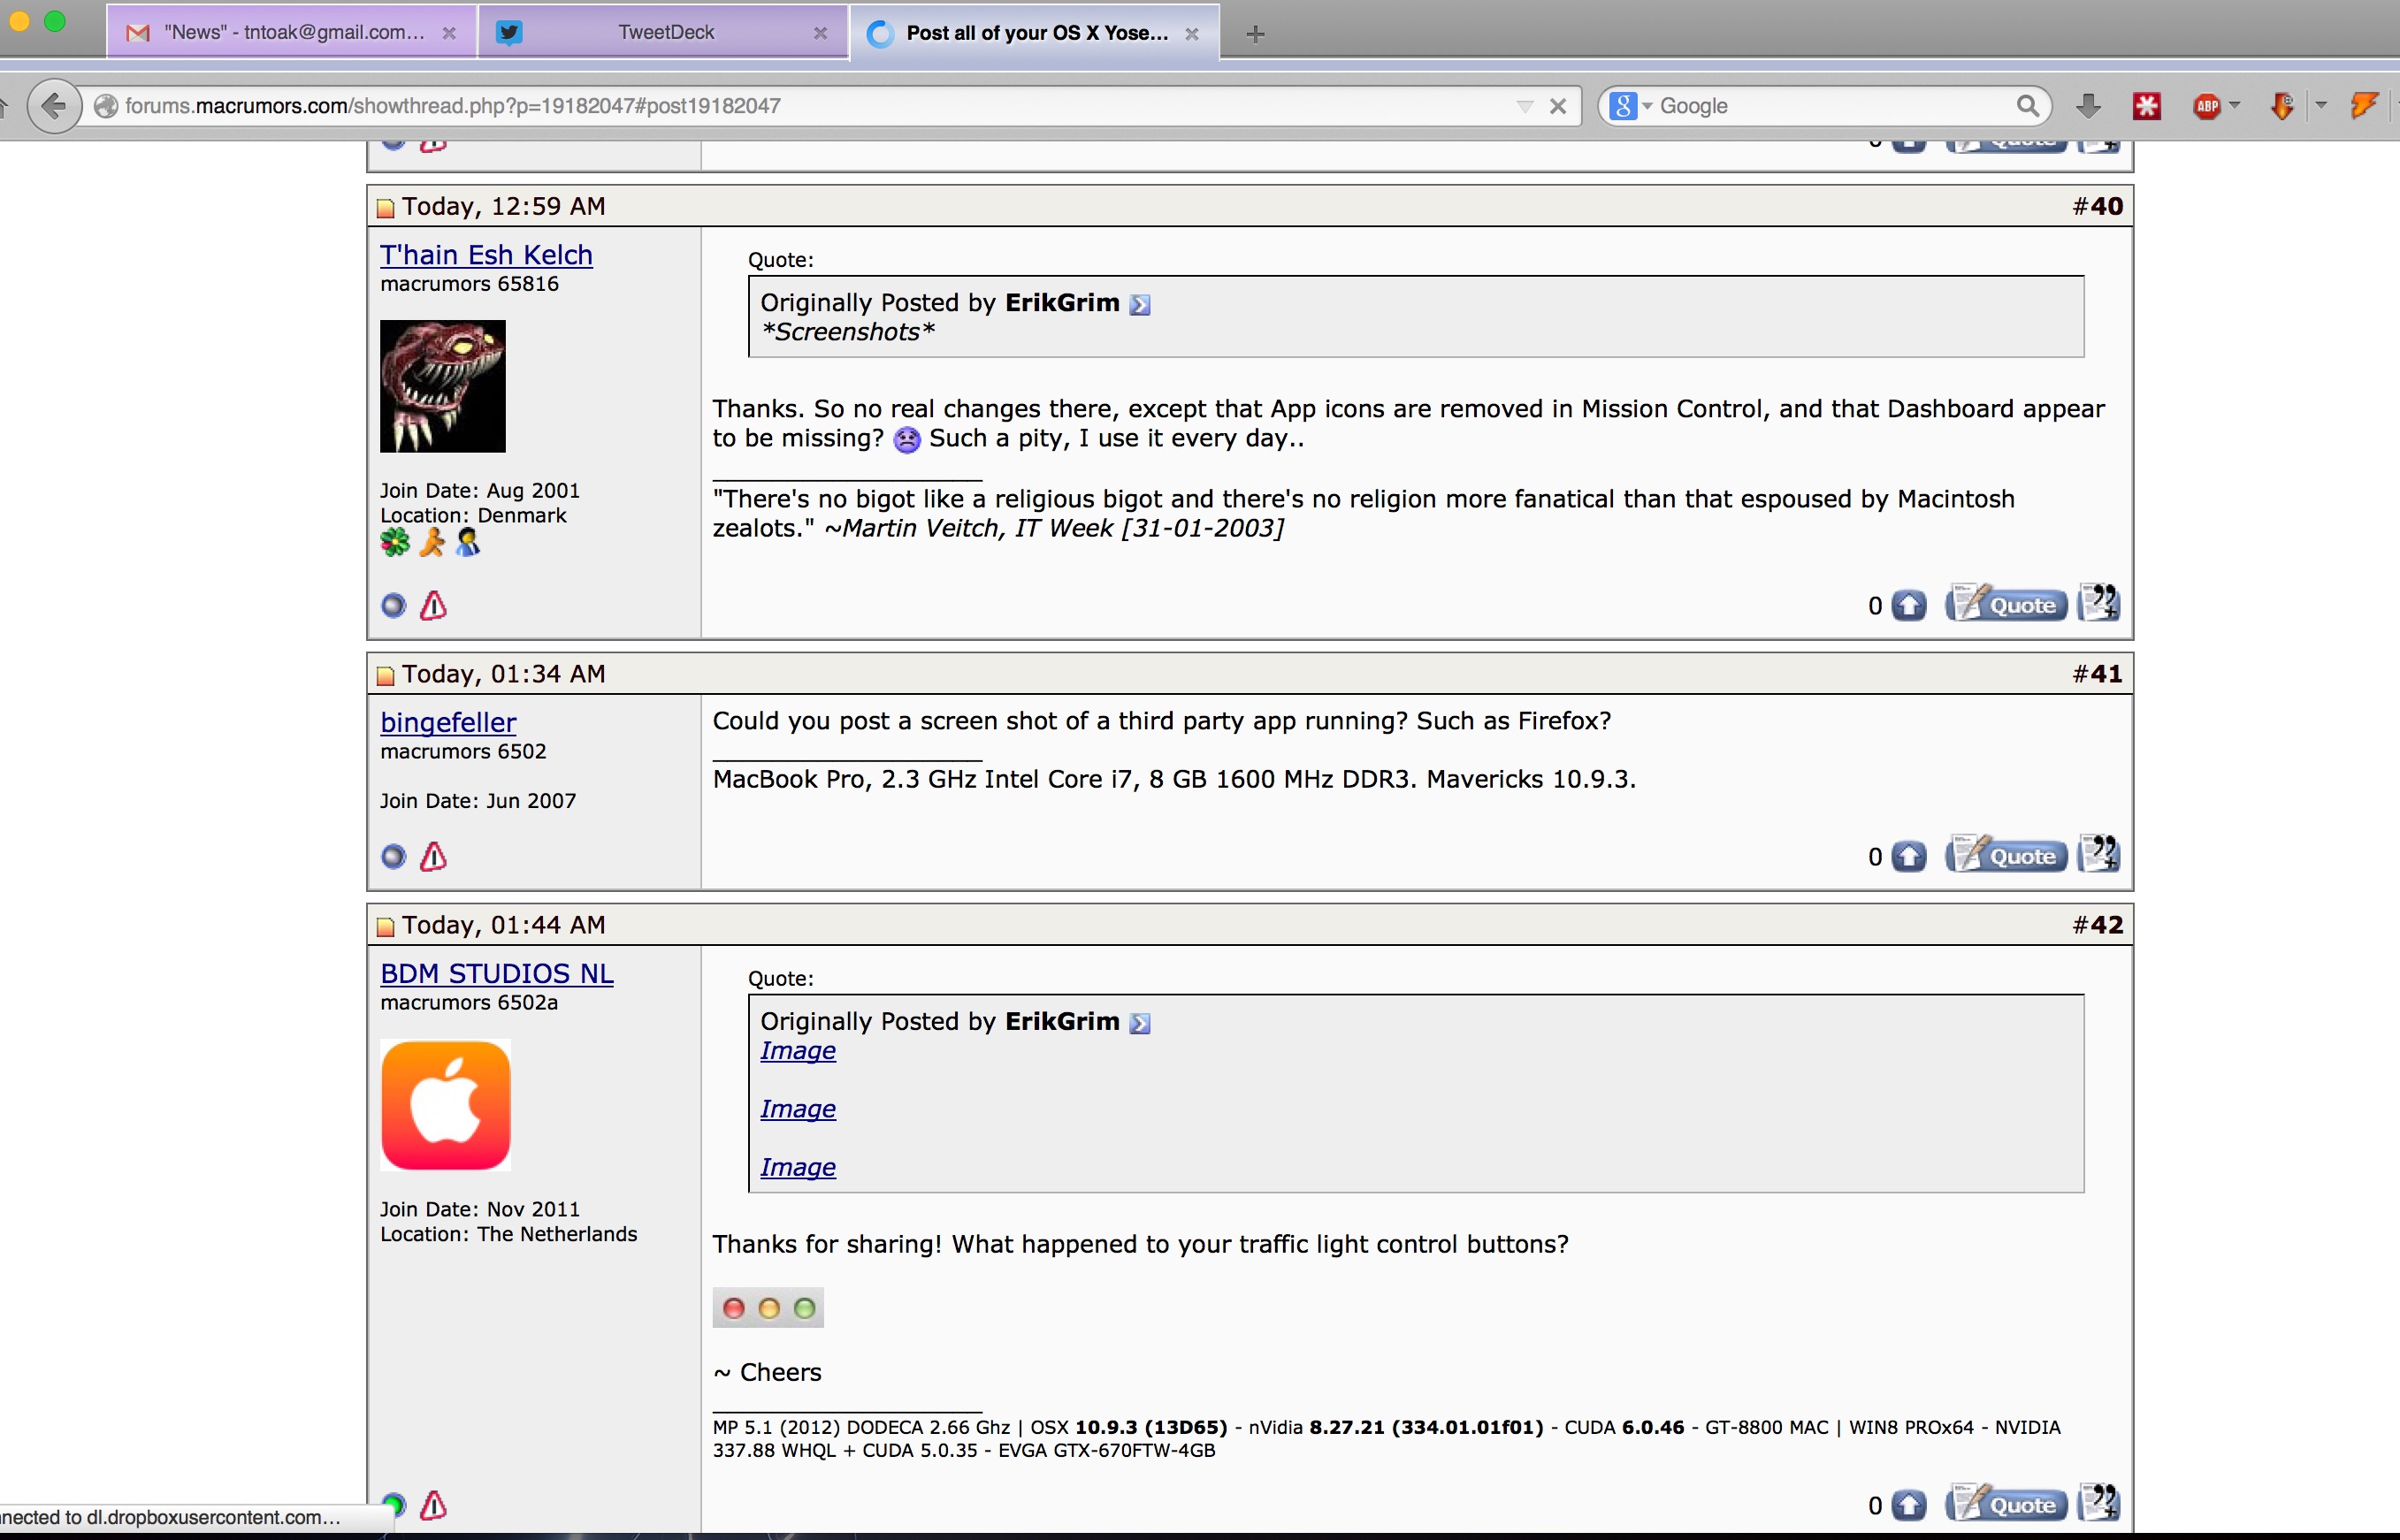Click BDM STUDIOS NL Apple logo avatar
Viewport: 2400px width, 1540px height.
(445, 1105)
